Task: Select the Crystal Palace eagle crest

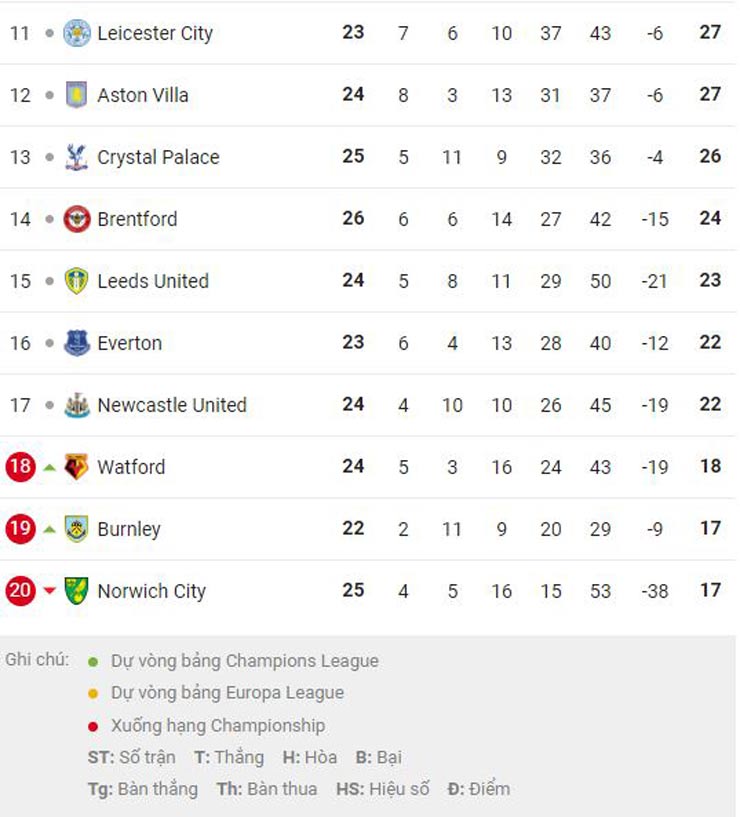Action: (x=77, y=157)
